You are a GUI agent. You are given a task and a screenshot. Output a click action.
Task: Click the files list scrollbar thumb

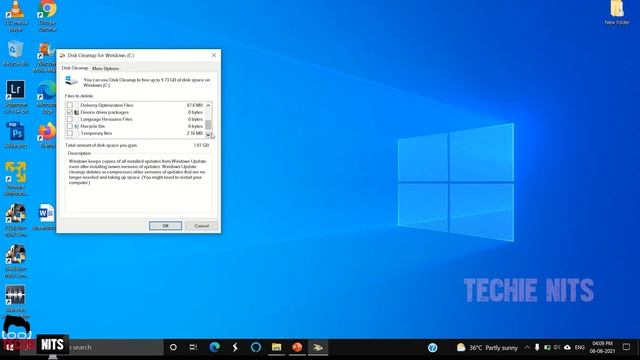click(208, 124)
